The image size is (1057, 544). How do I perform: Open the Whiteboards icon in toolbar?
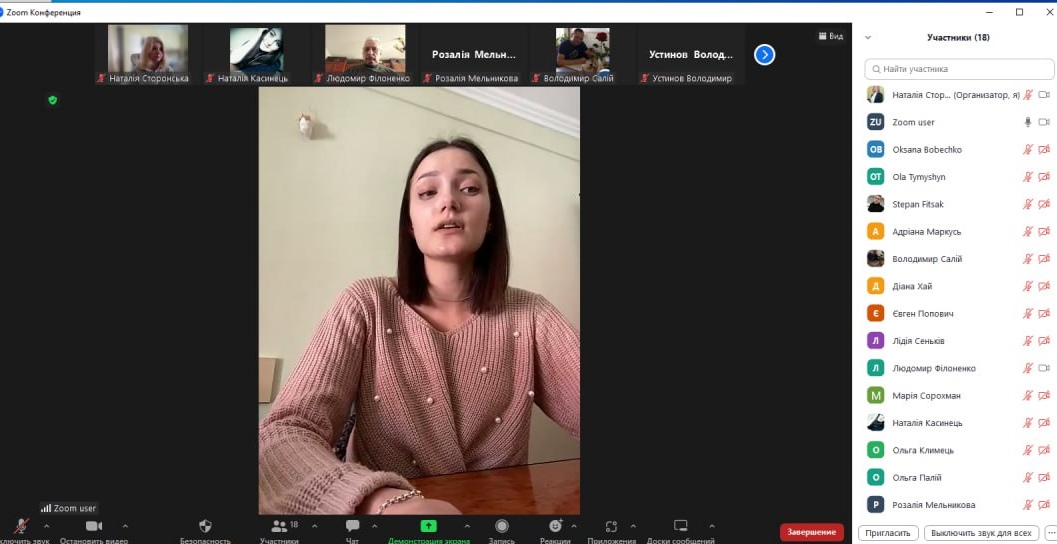[x=680, y=526]
